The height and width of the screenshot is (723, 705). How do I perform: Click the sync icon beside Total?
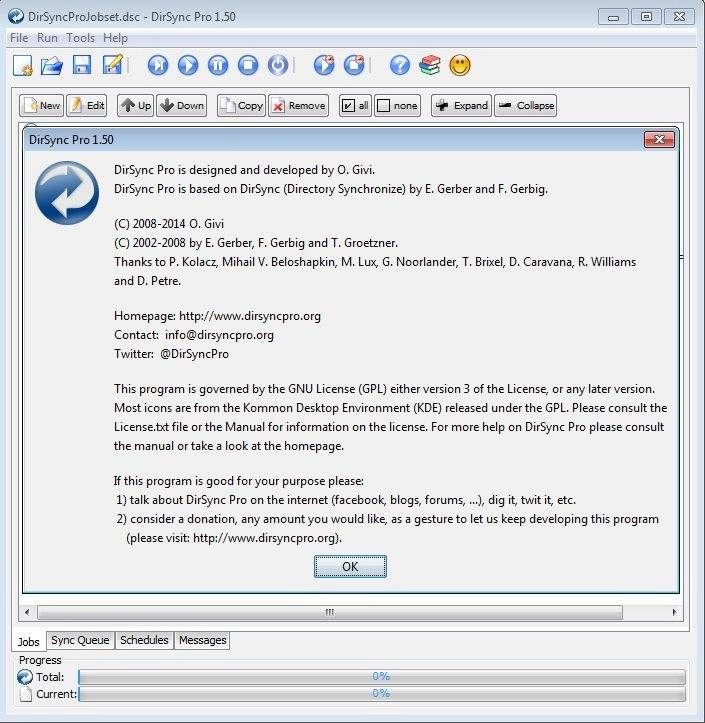[x=25, y=677]
